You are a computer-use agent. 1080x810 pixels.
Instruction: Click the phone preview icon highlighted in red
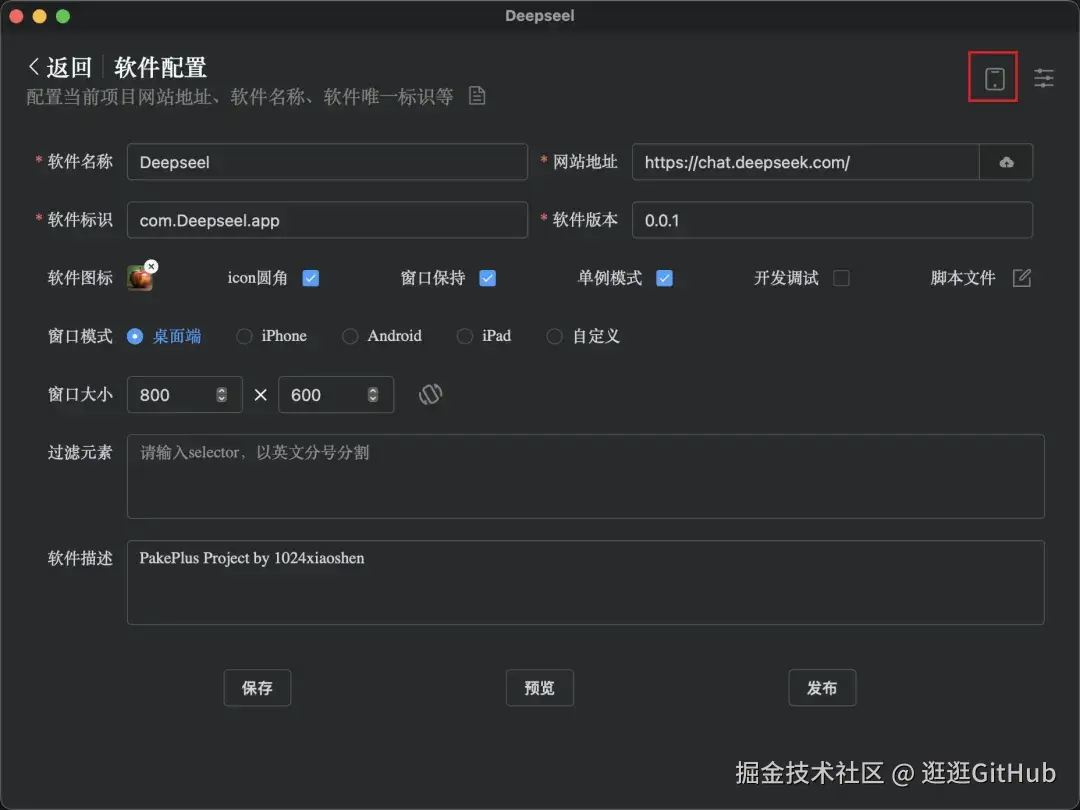(992, 77)
